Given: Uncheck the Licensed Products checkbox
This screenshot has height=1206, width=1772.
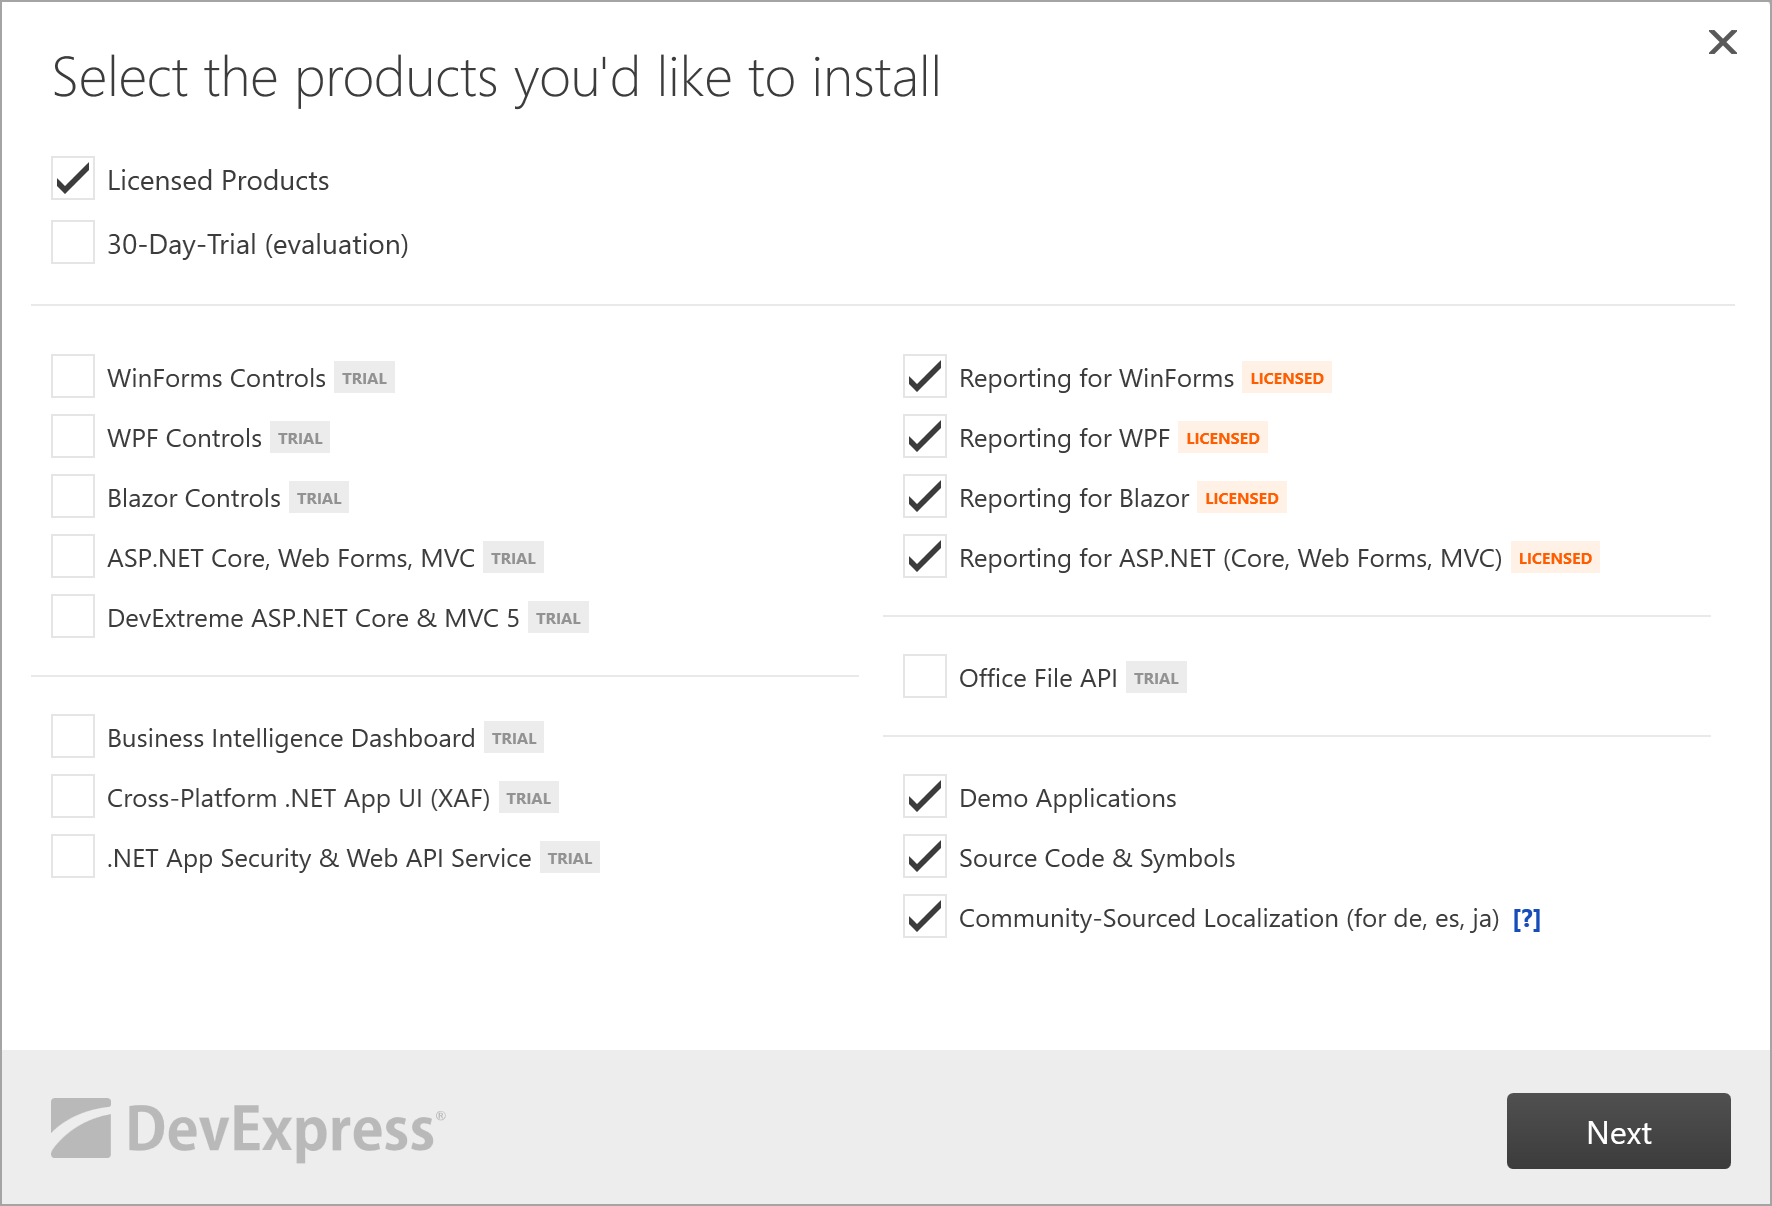Looking at the screenshot, I should coord(73,179).
